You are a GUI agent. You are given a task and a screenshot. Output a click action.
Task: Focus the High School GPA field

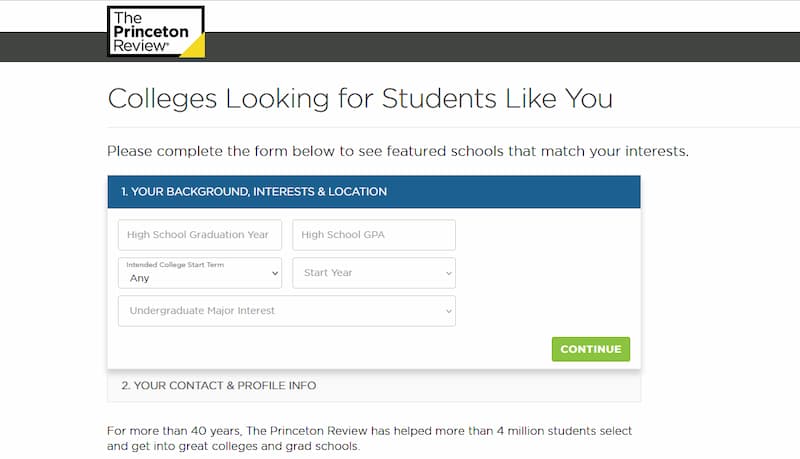click(x=374, y=235)
